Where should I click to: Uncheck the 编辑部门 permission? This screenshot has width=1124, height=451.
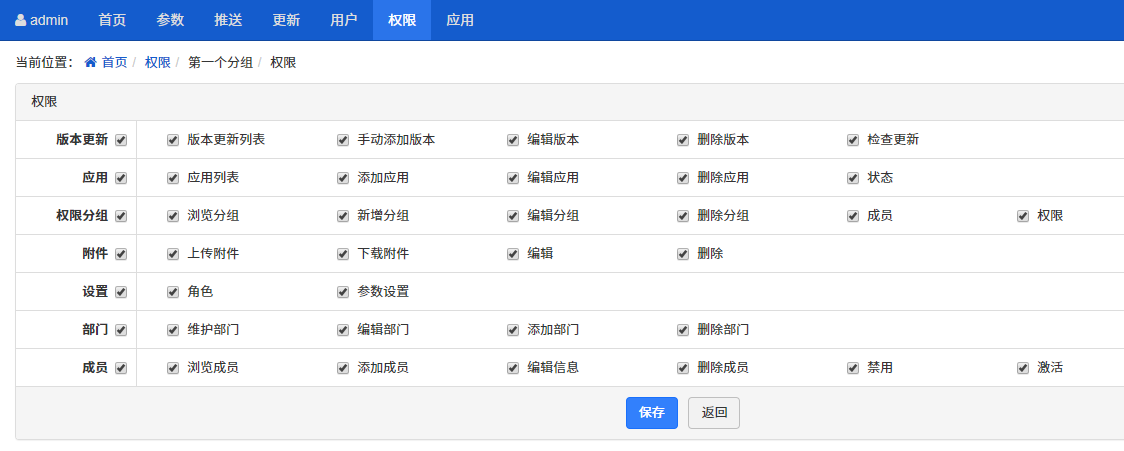click(343, 330)
